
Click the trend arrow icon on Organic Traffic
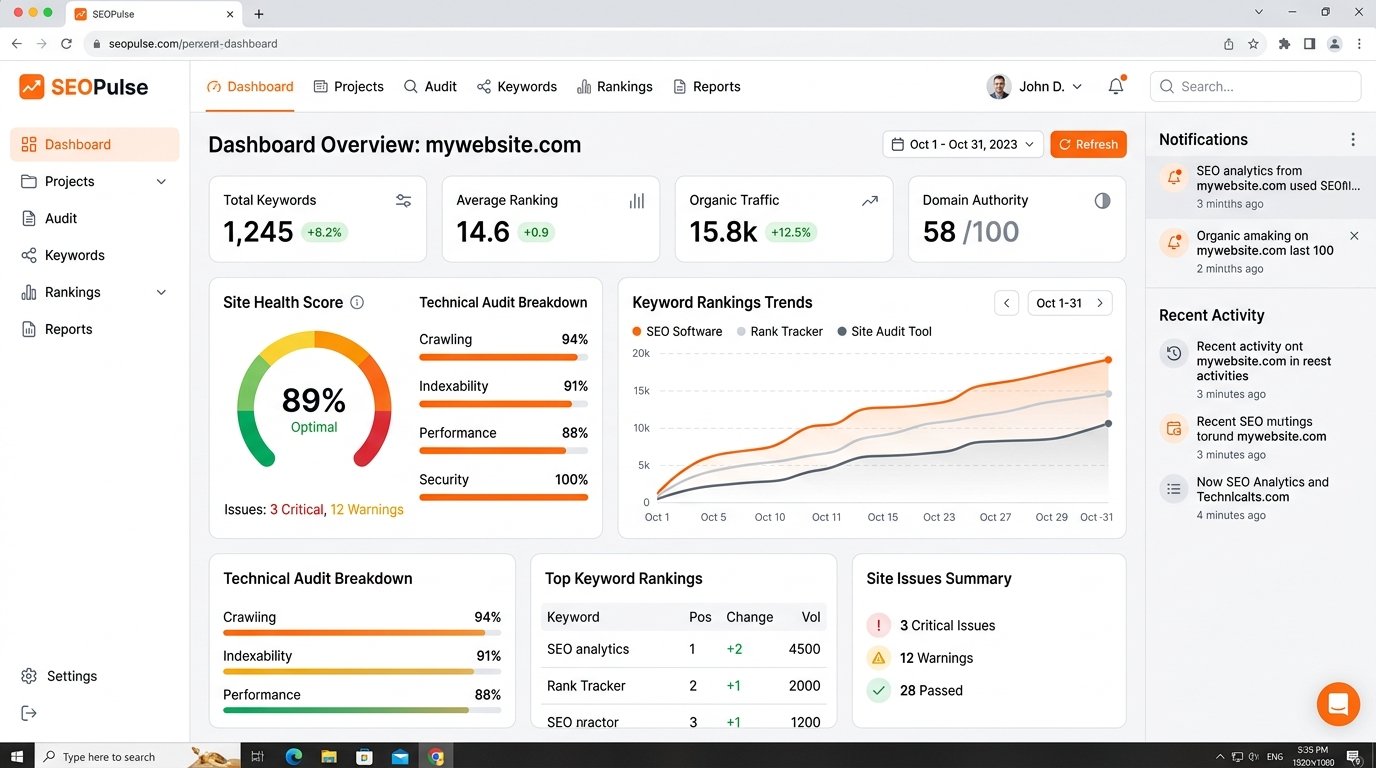tap(870, 201)
